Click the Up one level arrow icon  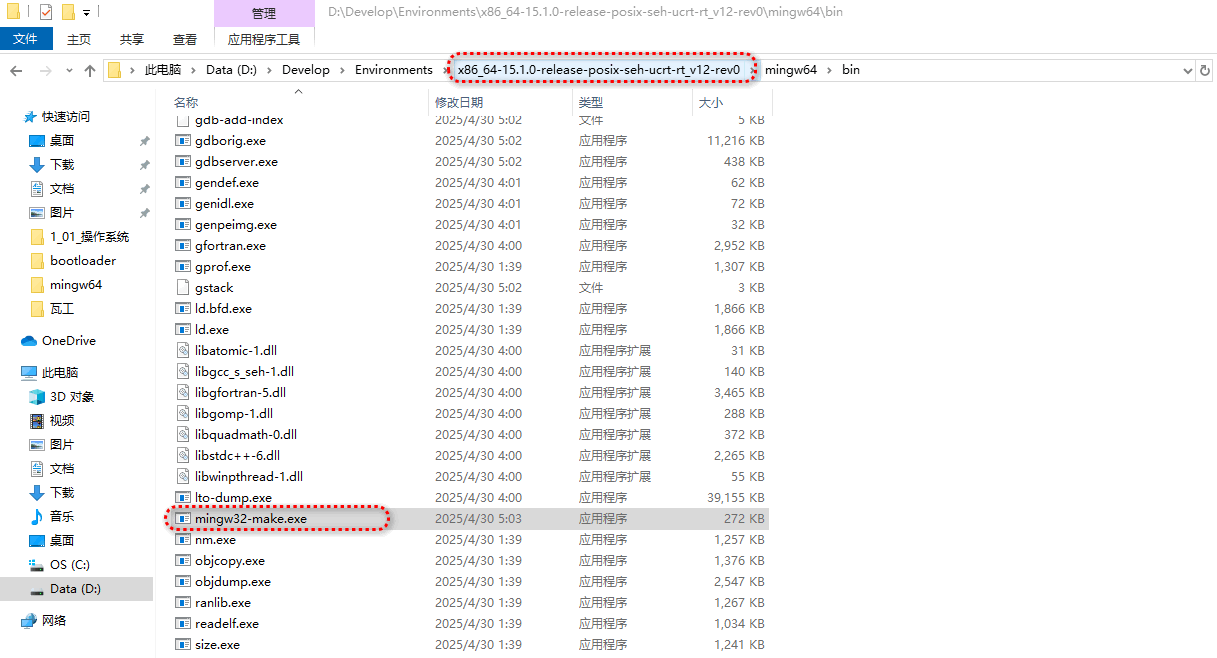[x=90, y=70]
